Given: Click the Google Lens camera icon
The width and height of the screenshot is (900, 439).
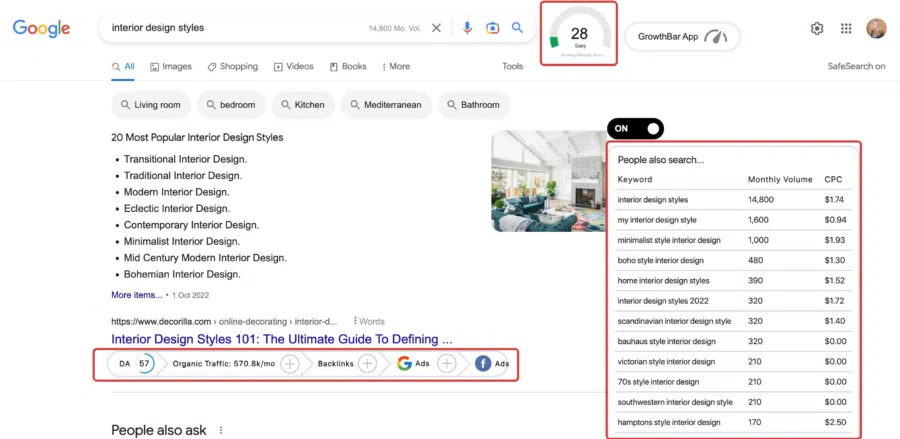Looking at the screenshot, I should click(492, 28).
